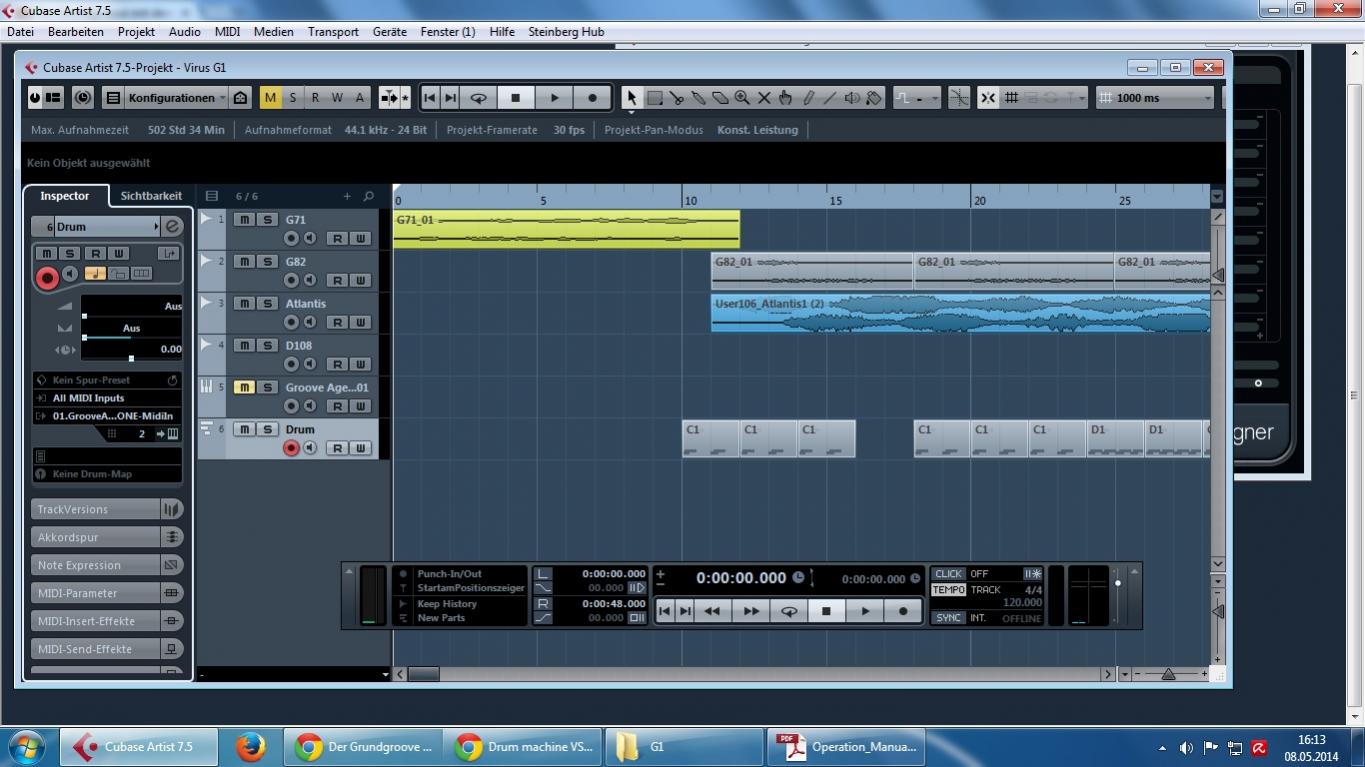
Task: Toggle global Solo S in toolbar
Action: pyautogui.click(x=293, y=98)
